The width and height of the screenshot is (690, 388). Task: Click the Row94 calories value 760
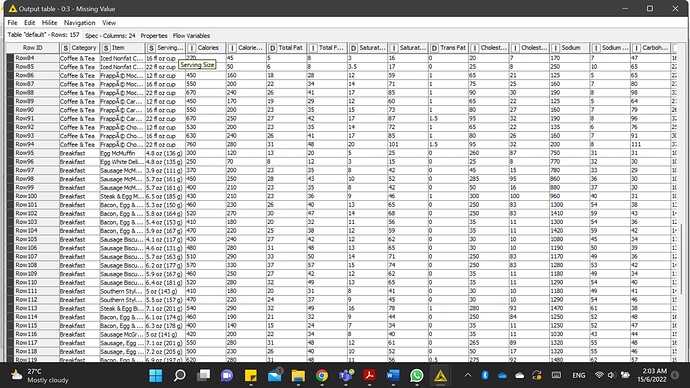pos(206,144)
